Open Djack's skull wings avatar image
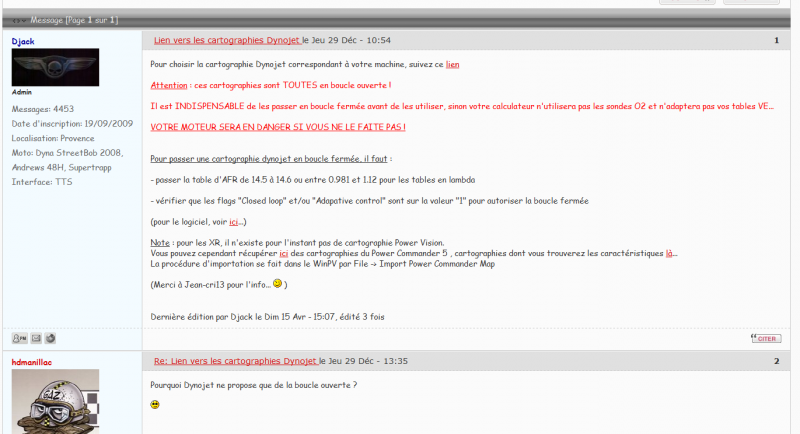 click(55, 67)
